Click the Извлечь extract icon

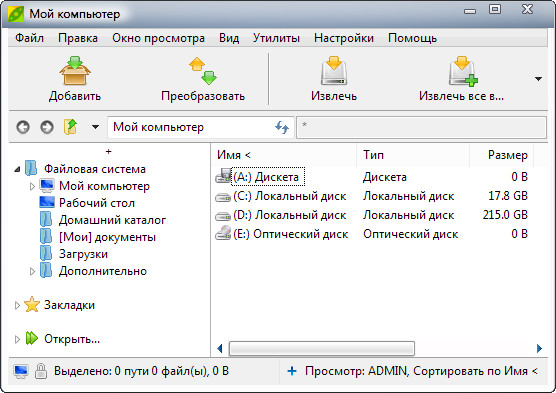(x=334, y=71)
